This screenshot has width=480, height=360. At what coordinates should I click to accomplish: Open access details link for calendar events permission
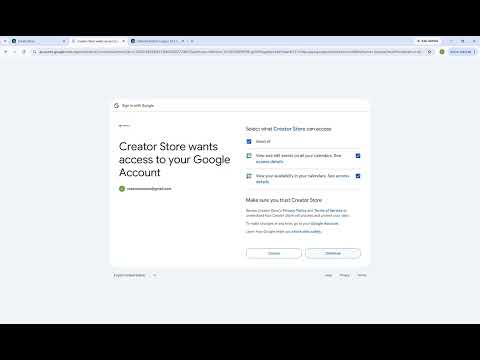tap(269, 162)
